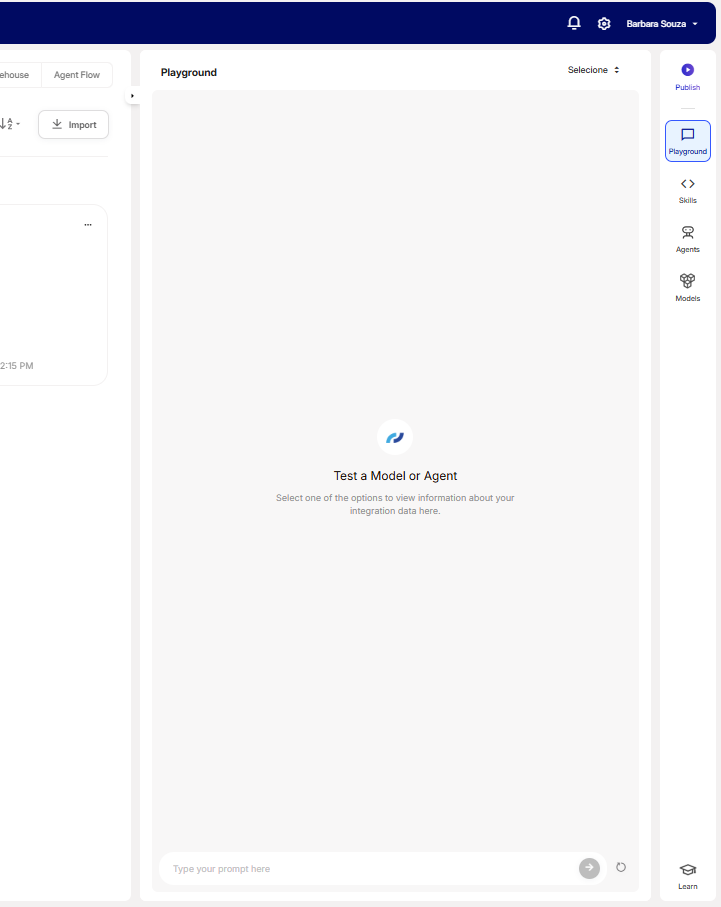The width and height of the screenshot is (721, 907).
Task: Switch to the Agent Flow tab
Action: pyautogui.click(x=77, y=75)
